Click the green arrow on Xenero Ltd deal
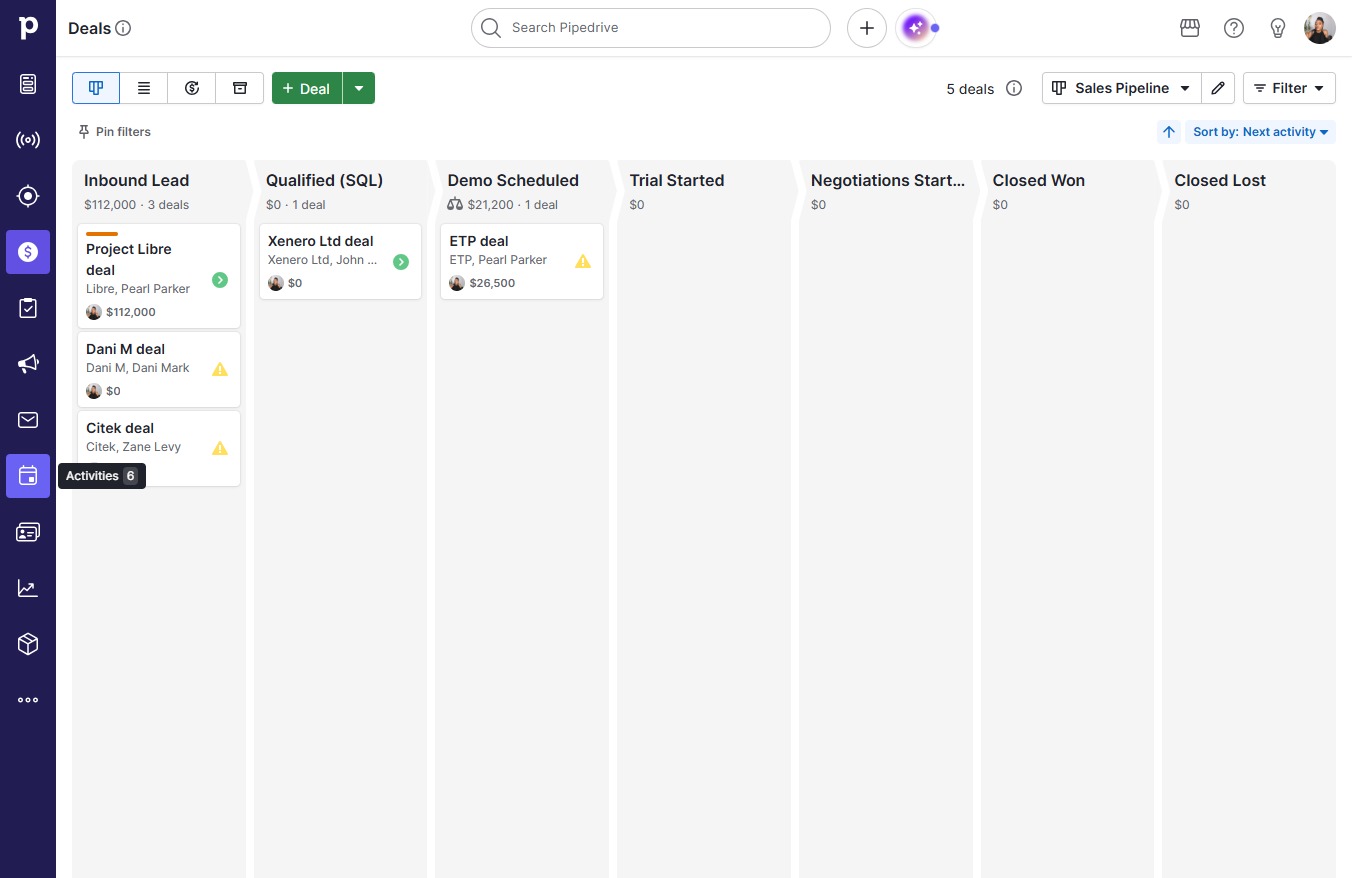 (401, 262)
